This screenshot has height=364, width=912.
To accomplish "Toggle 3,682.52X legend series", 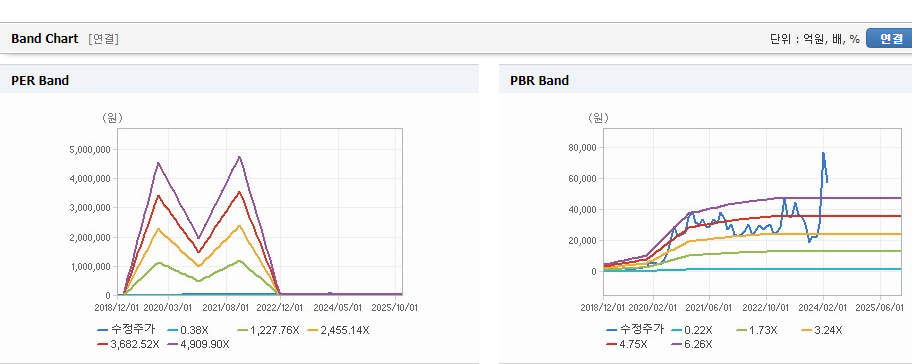I will (x=129, y=344).
